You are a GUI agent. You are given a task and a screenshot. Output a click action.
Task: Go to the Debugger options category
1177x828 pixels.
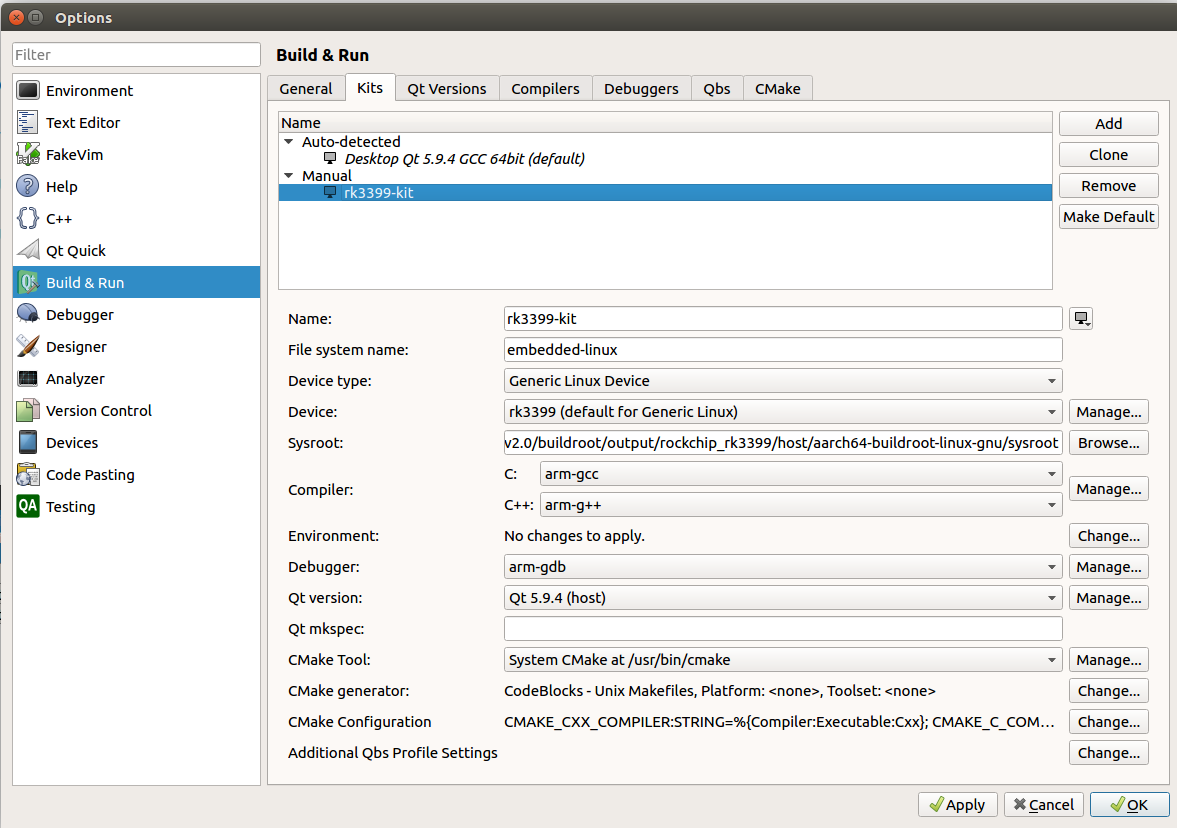[80, 315]
